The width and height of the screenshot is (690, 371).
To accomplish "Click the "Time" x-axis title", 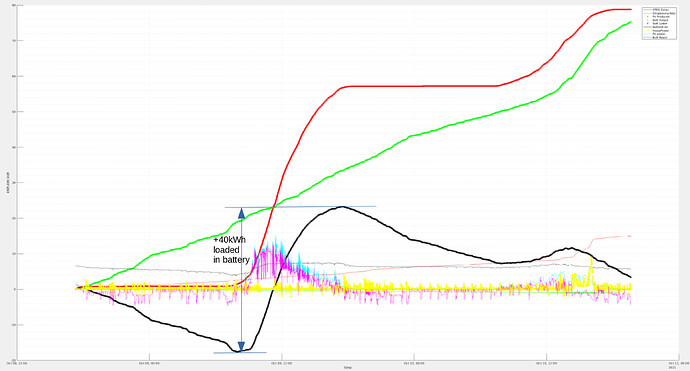I will pyautogui.click(x=348, y=367).
